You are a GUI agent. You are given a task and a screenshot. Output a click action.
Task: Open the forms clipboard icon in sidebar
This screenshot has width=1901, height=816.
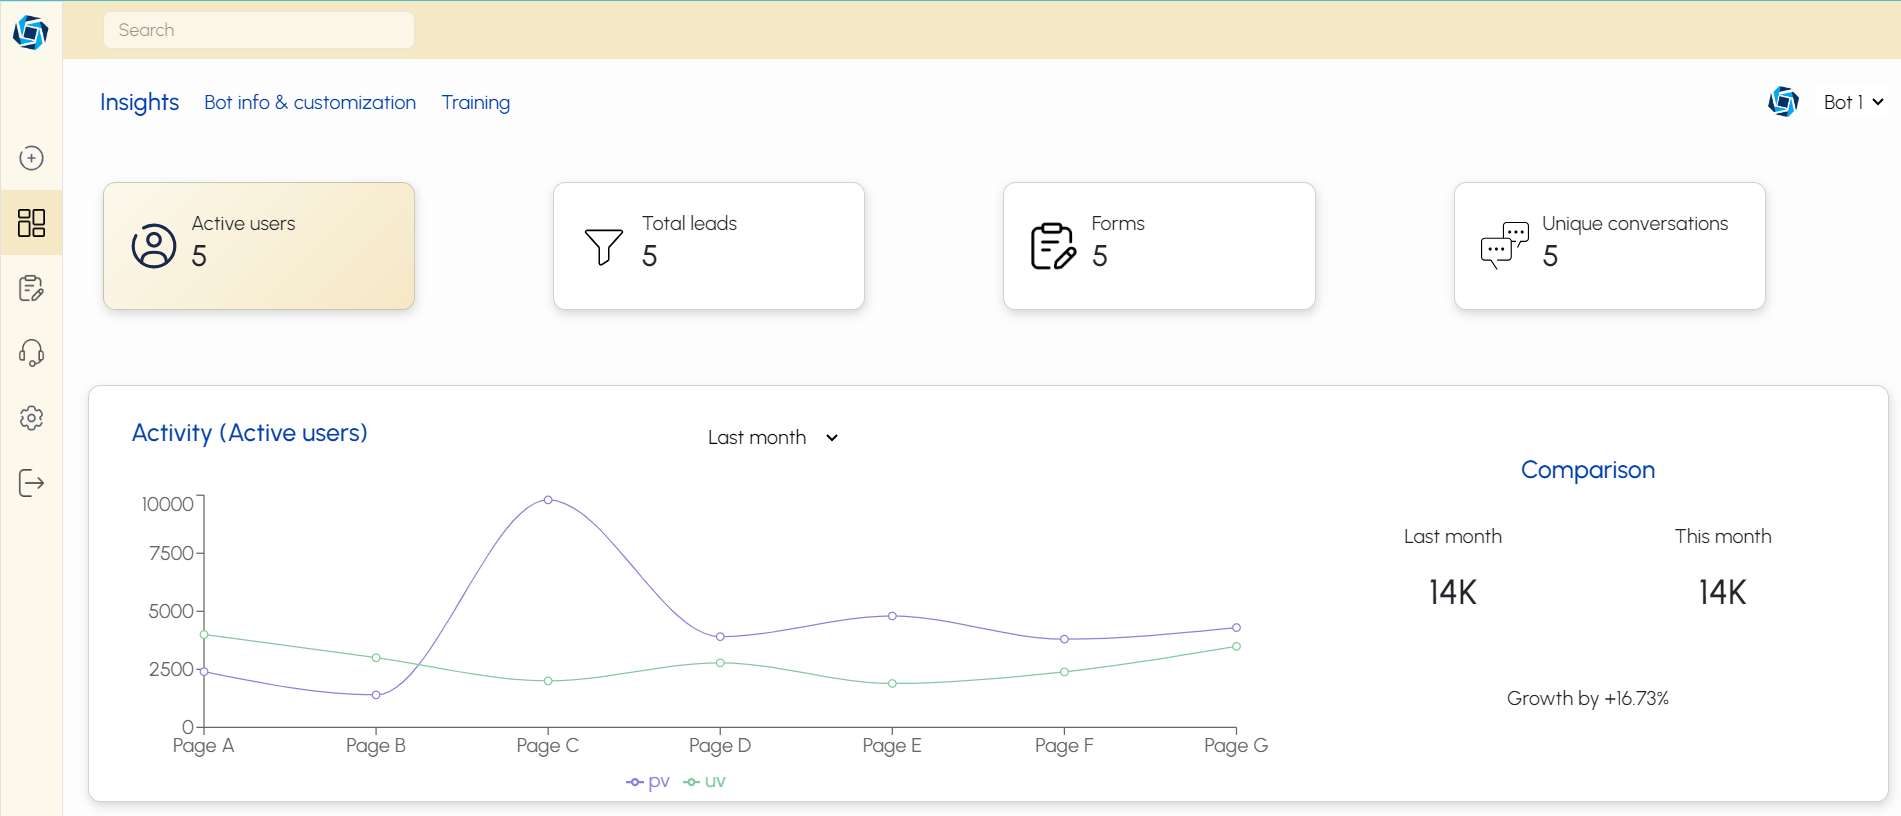31,288
